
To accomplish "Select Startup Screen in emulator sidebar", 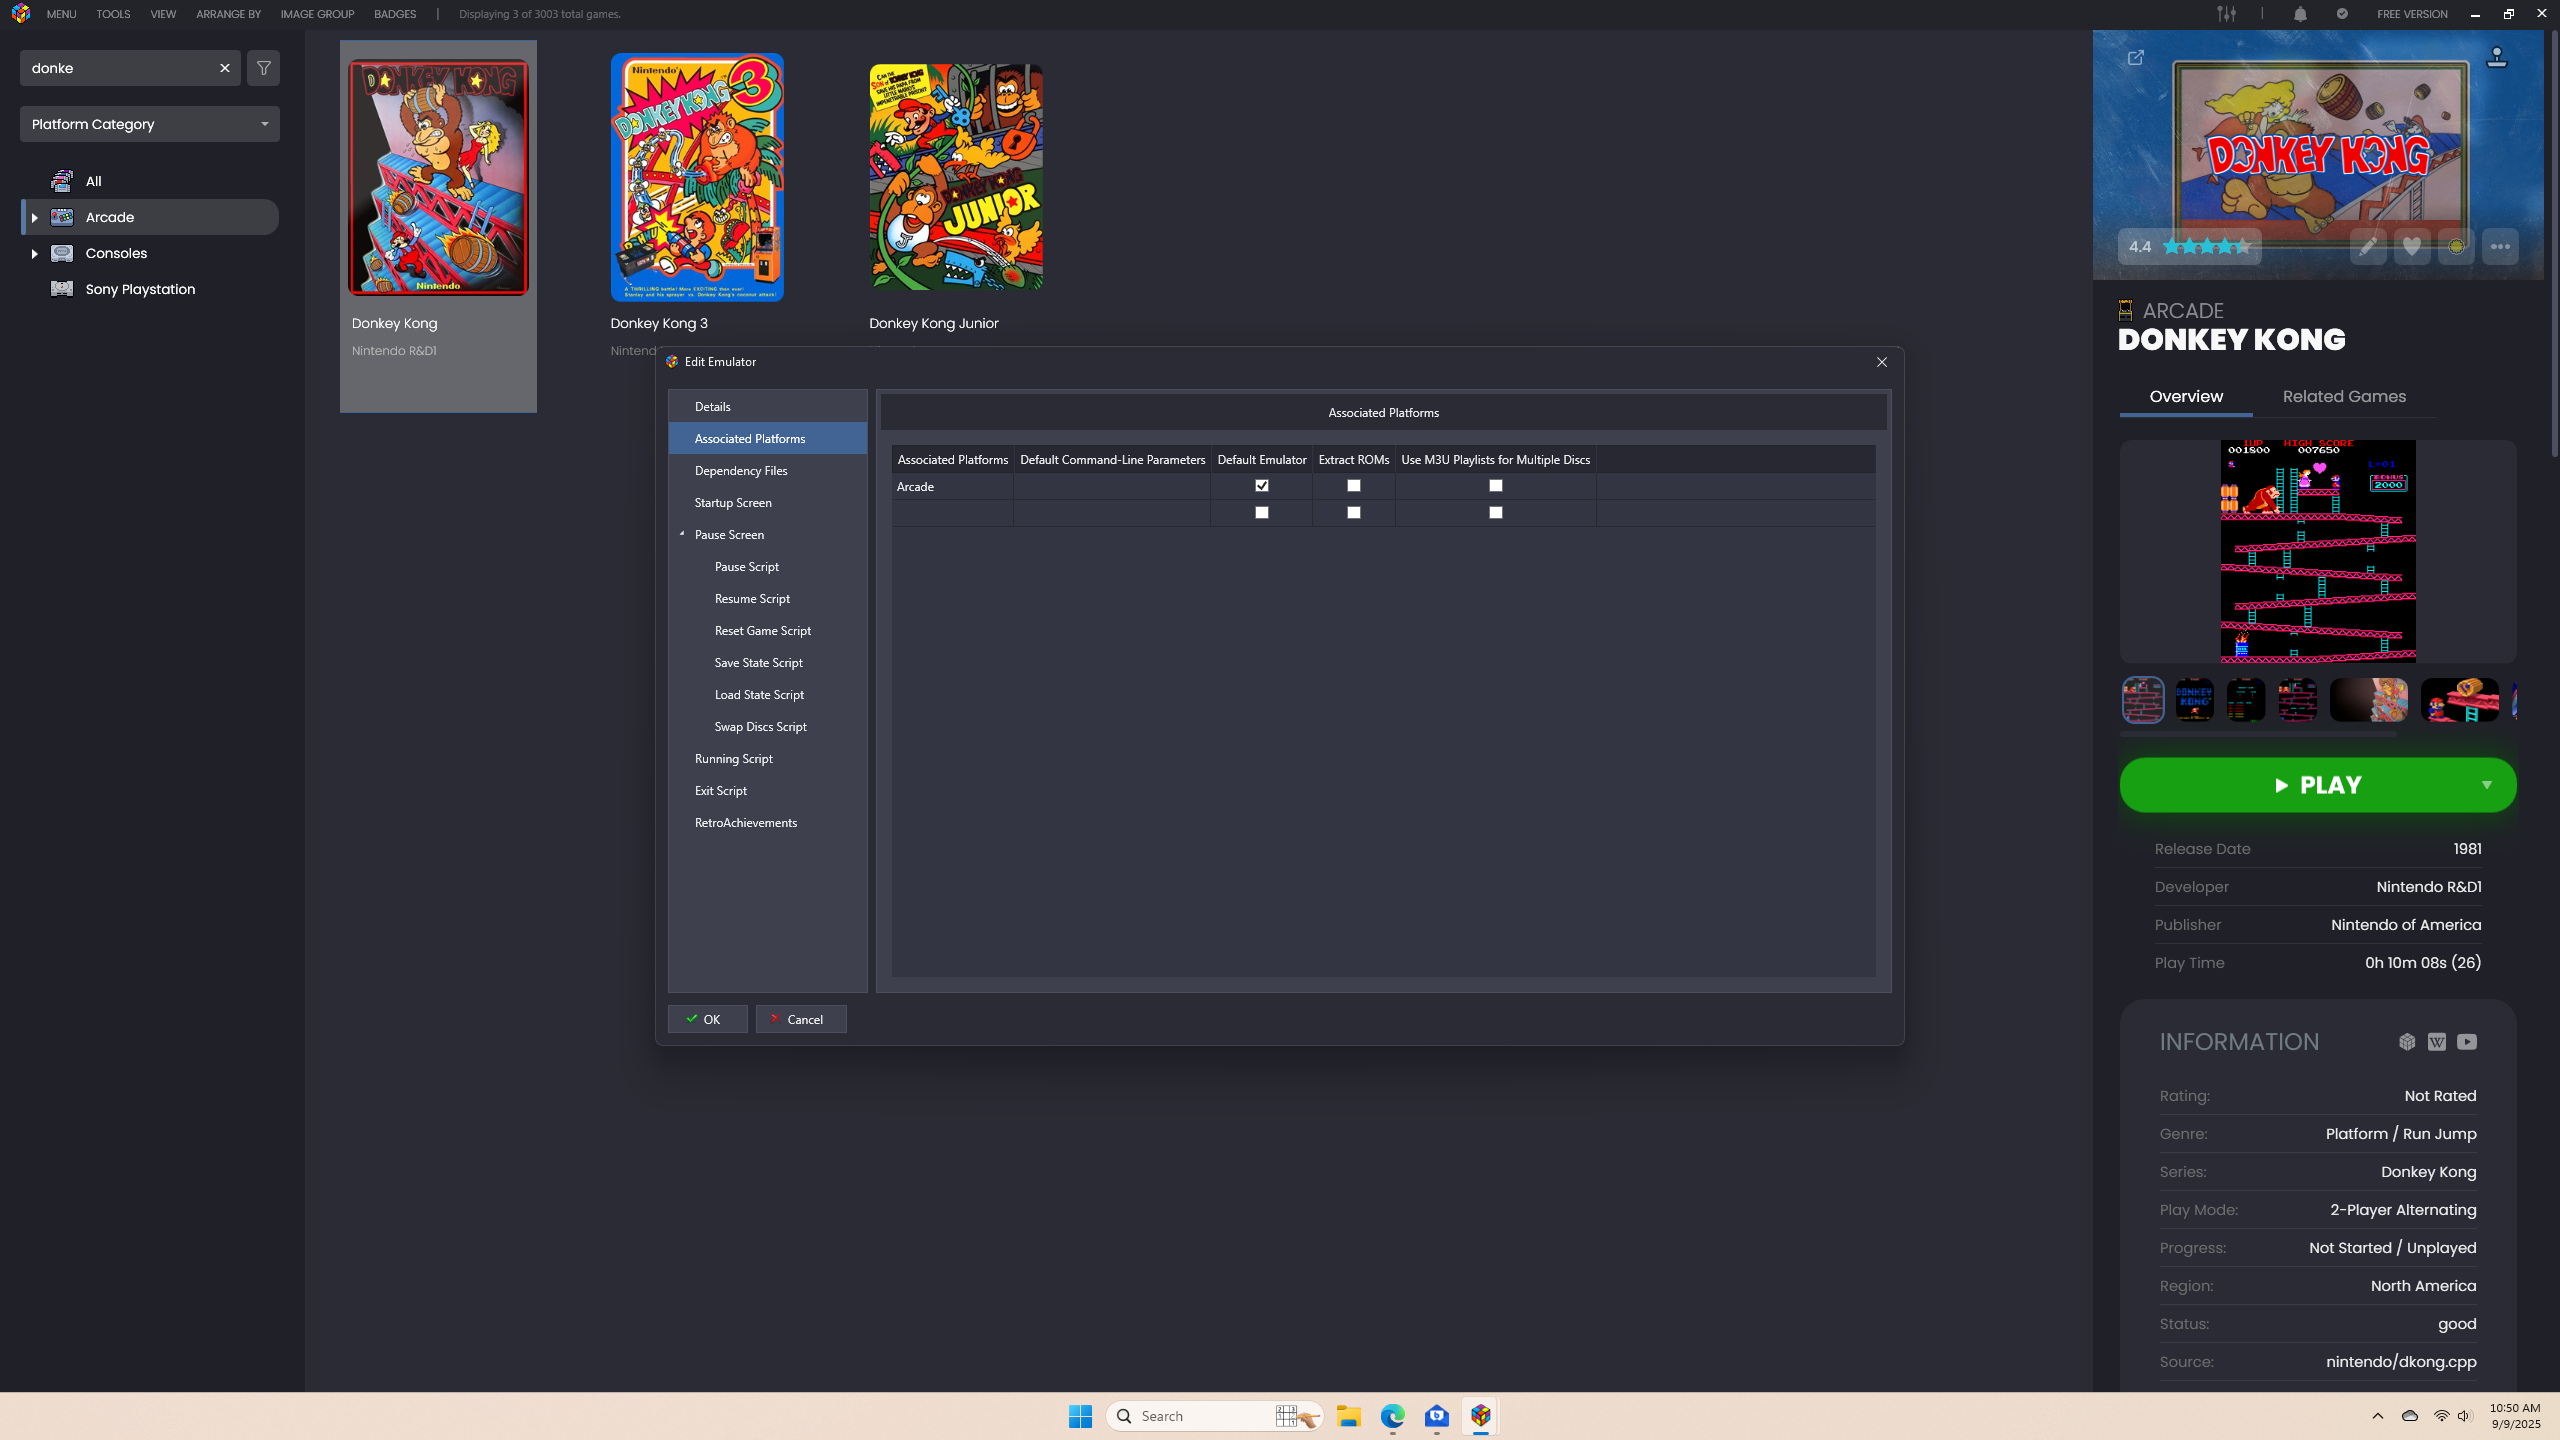I will click(x=767, y=503).
